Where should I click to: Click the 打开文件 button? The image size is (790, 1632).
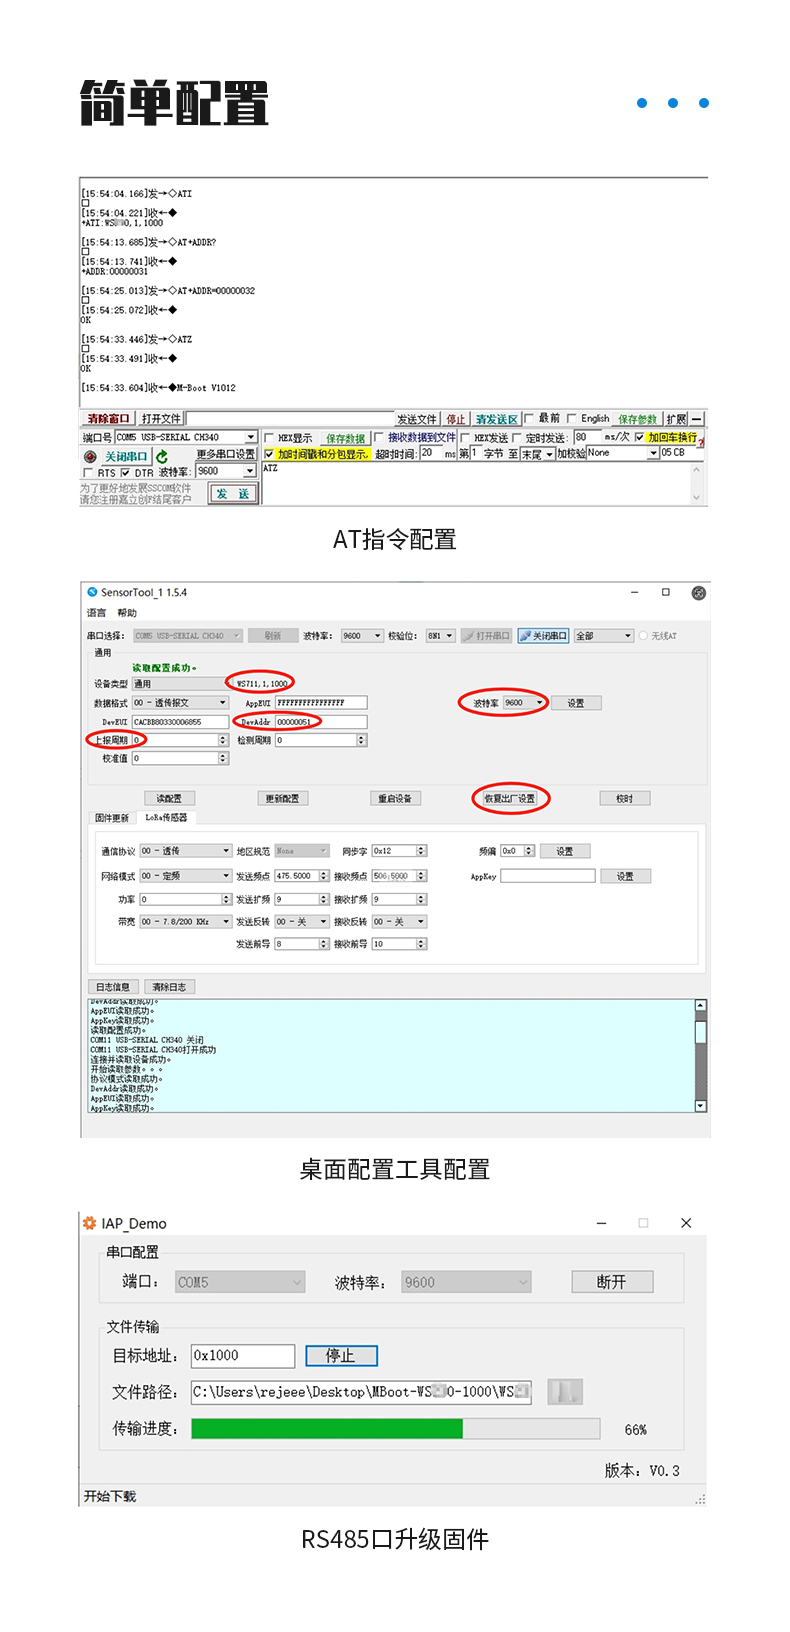(161, 419)
